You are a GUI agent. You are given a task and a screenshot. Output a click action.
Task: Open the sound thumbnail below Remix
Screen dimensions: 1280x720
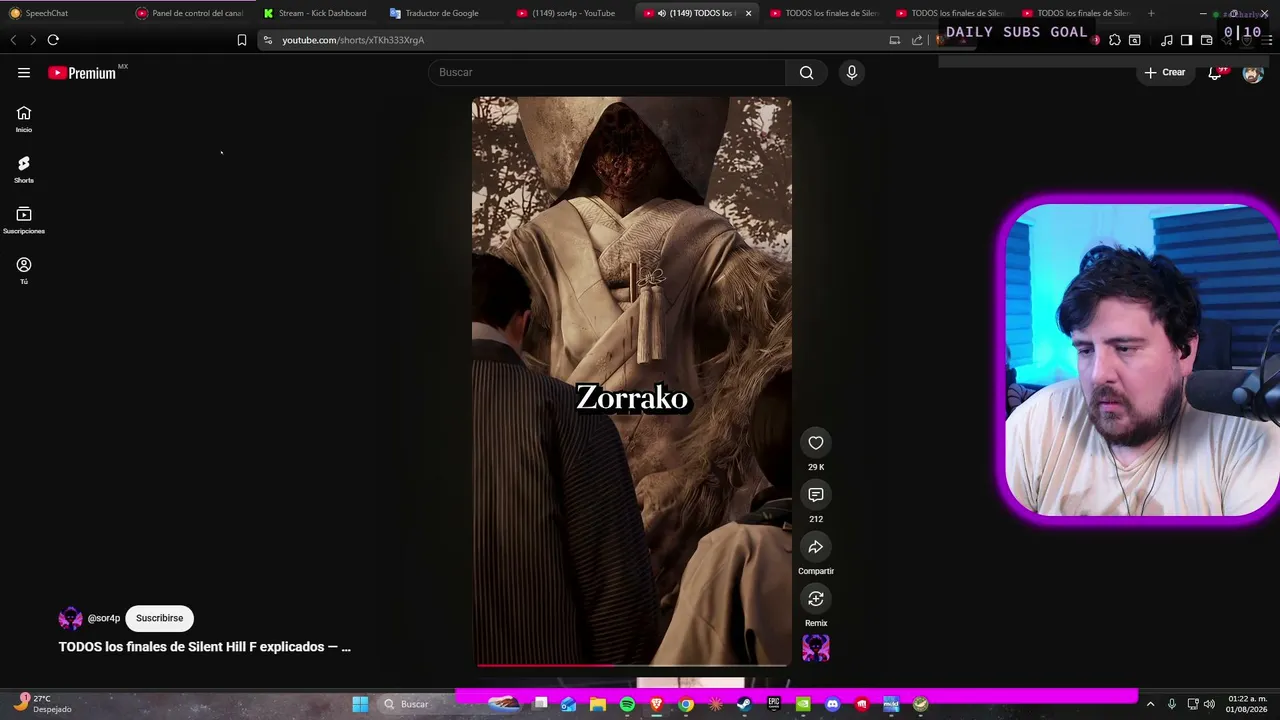816,648
